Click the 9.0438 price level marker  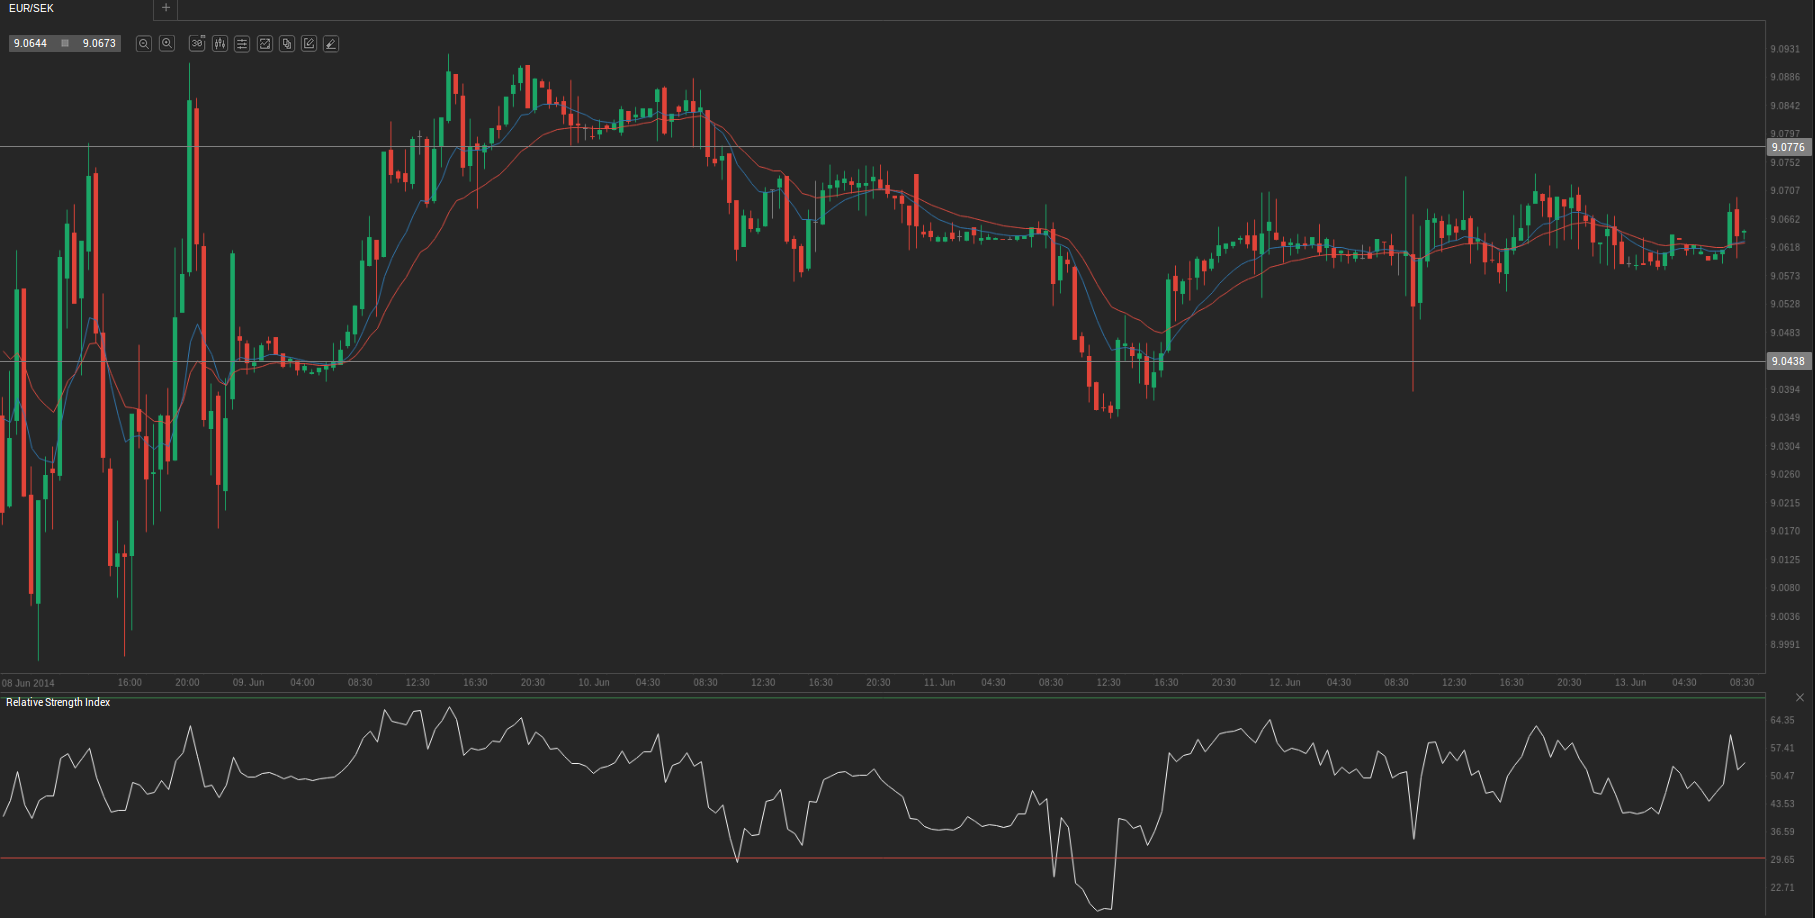pos(1788,361)
